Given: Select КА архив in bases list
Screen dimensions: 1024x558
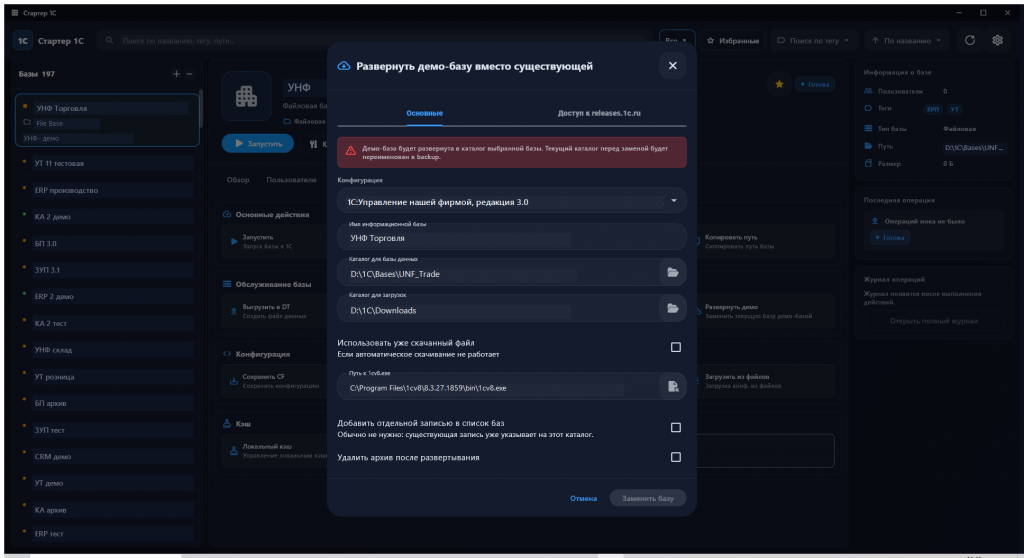Looking at the screenshot, I should pos(107,510).
